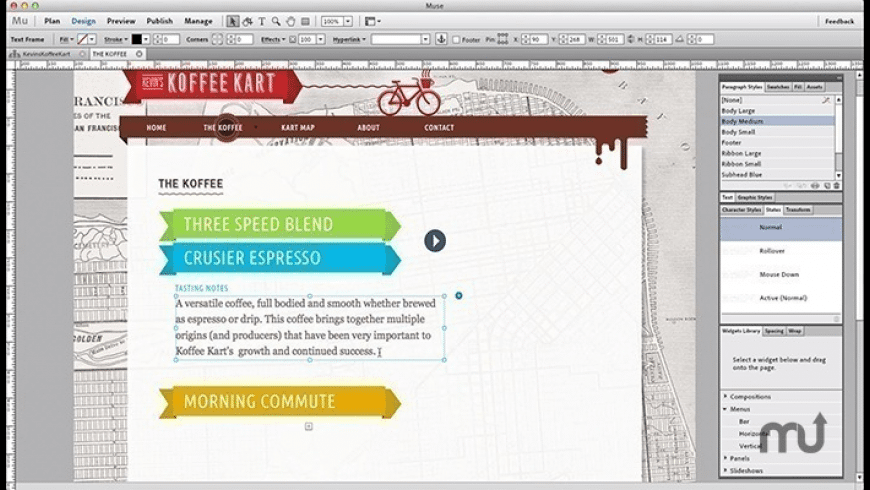870x490 pixels.
Task: Click the ABOUT nav link
Action: [368, 128]
